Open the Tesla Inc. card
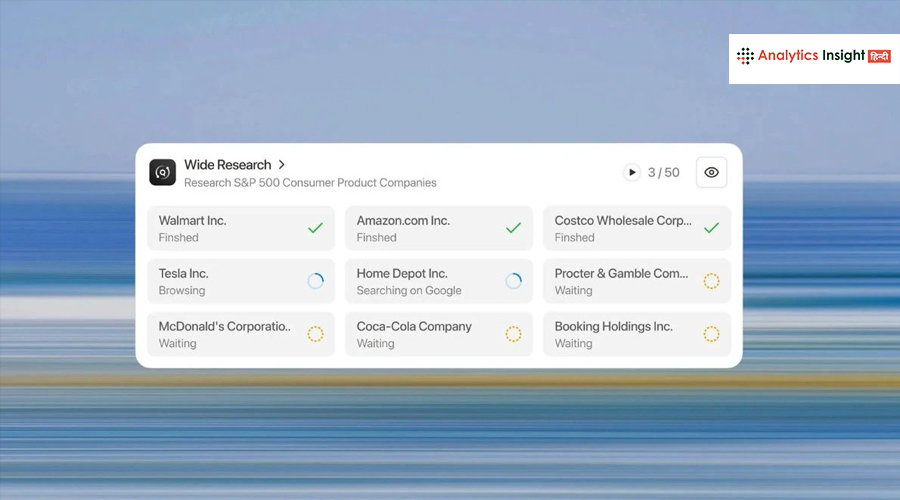Screen dimensions: 900x500 pyautogui.click(x=241, y=281)
